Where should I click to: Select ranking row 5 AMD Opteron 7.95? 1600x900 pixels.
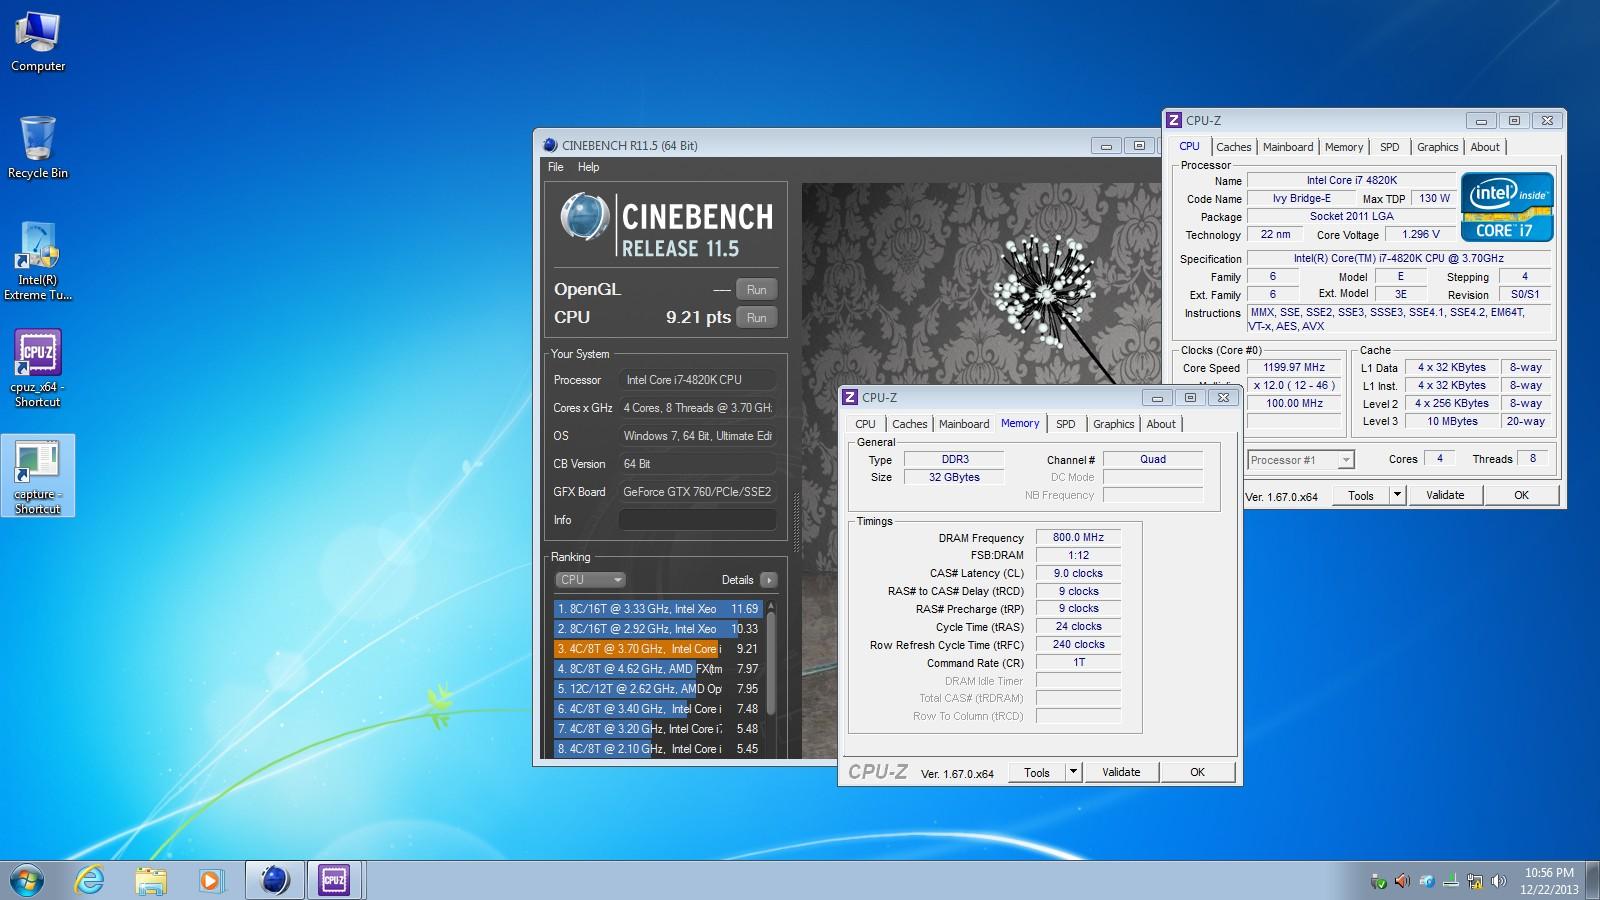tap(658, 689)
